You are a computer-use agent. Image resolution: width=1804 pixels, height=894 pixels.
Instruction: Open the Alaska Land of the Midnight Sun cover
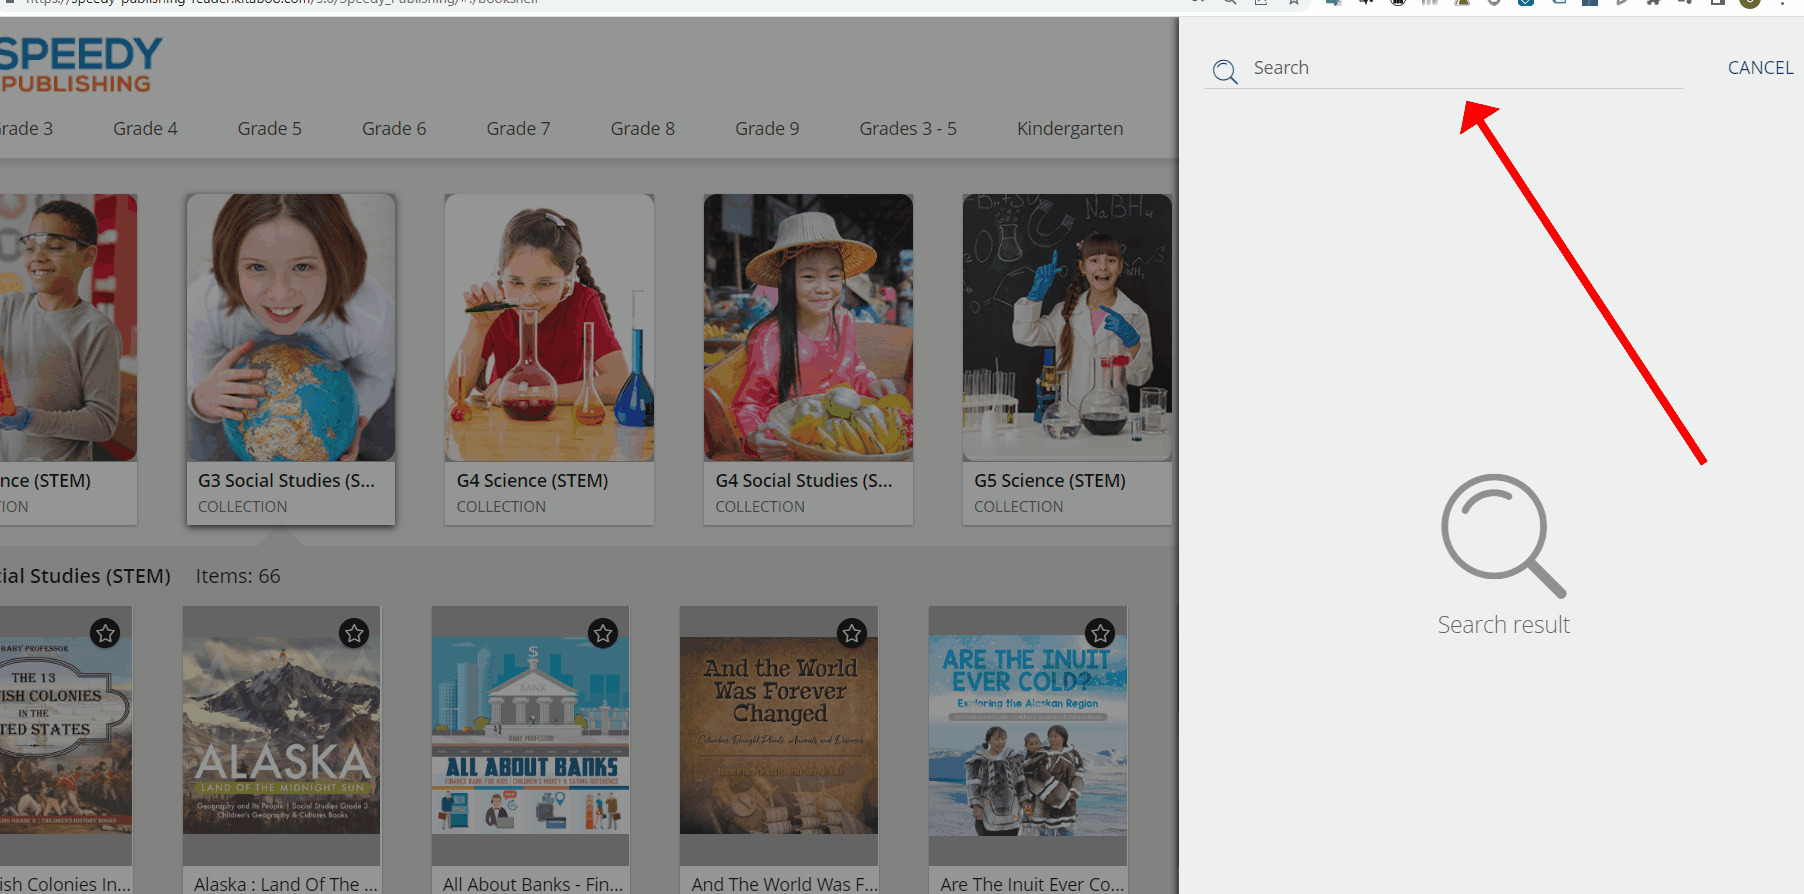click(x=281, y=735)
